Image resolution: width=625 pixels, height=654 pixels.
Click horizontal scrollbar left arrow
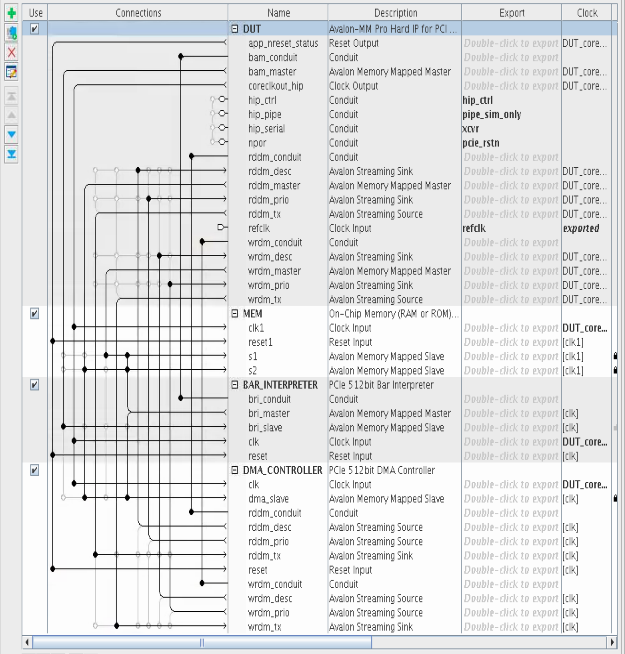click(28, 642)
